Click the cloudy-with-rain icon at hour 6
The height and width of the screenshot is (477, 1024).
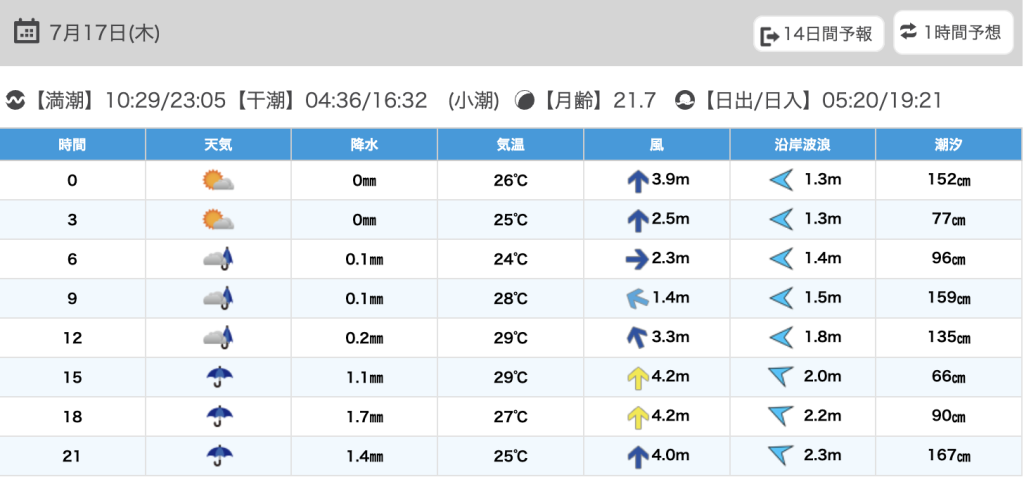[218, 259]
